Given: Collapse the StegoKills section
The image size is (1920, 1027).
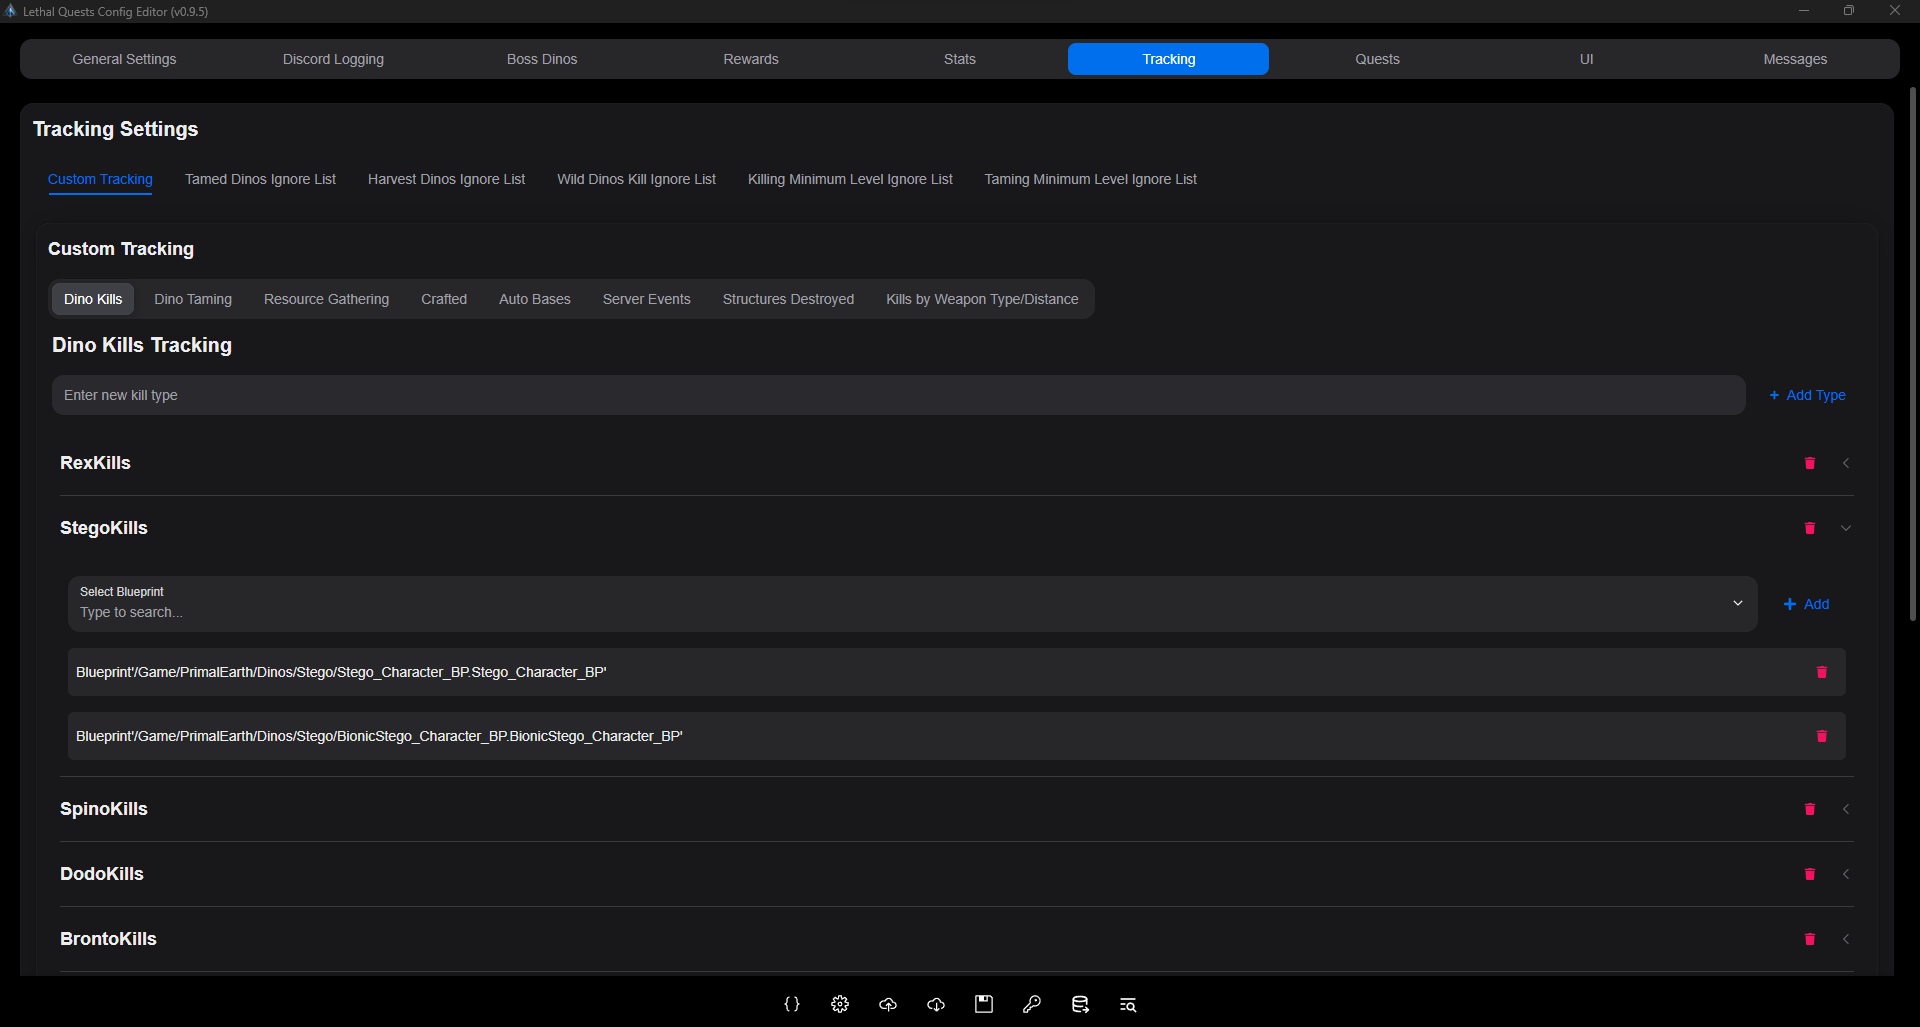Looking at the screenshot, I should pyautogui.click(x=1846, y=528).
